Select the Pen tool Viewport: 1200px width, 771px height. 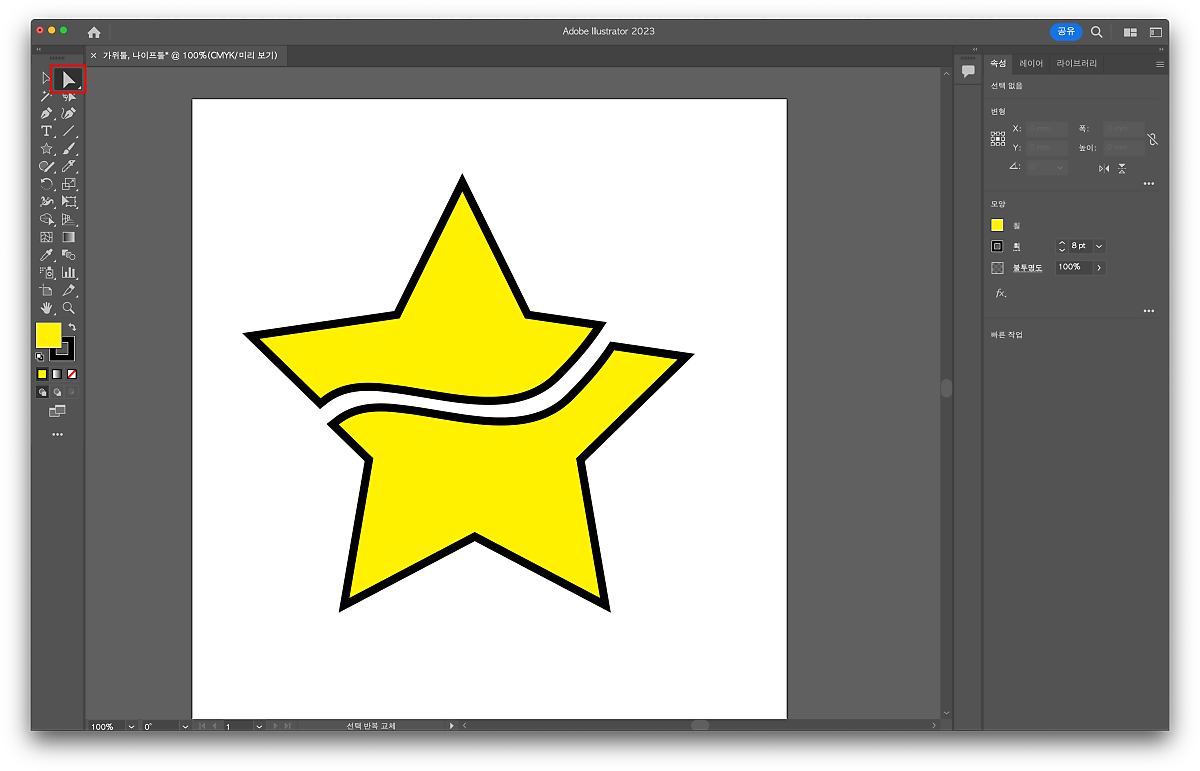[x=46, y=114]
